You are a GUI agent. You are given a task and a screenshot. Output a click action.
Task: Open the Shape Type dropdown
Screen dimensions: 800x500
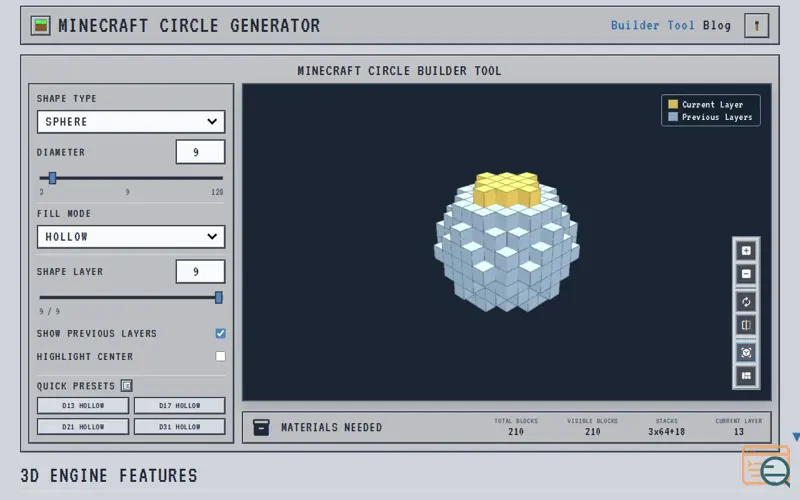point(131,121)
